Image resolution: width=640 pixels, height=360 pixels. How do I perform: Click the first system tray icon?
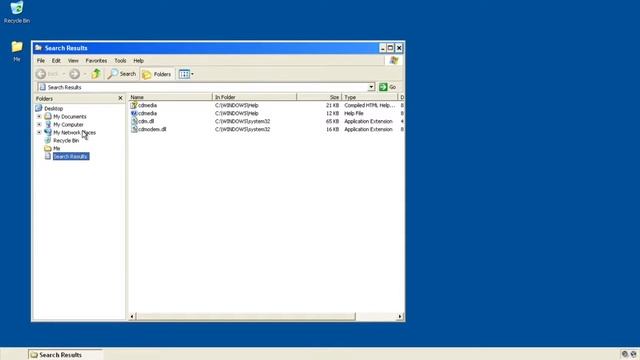click(x=624, y=354)
